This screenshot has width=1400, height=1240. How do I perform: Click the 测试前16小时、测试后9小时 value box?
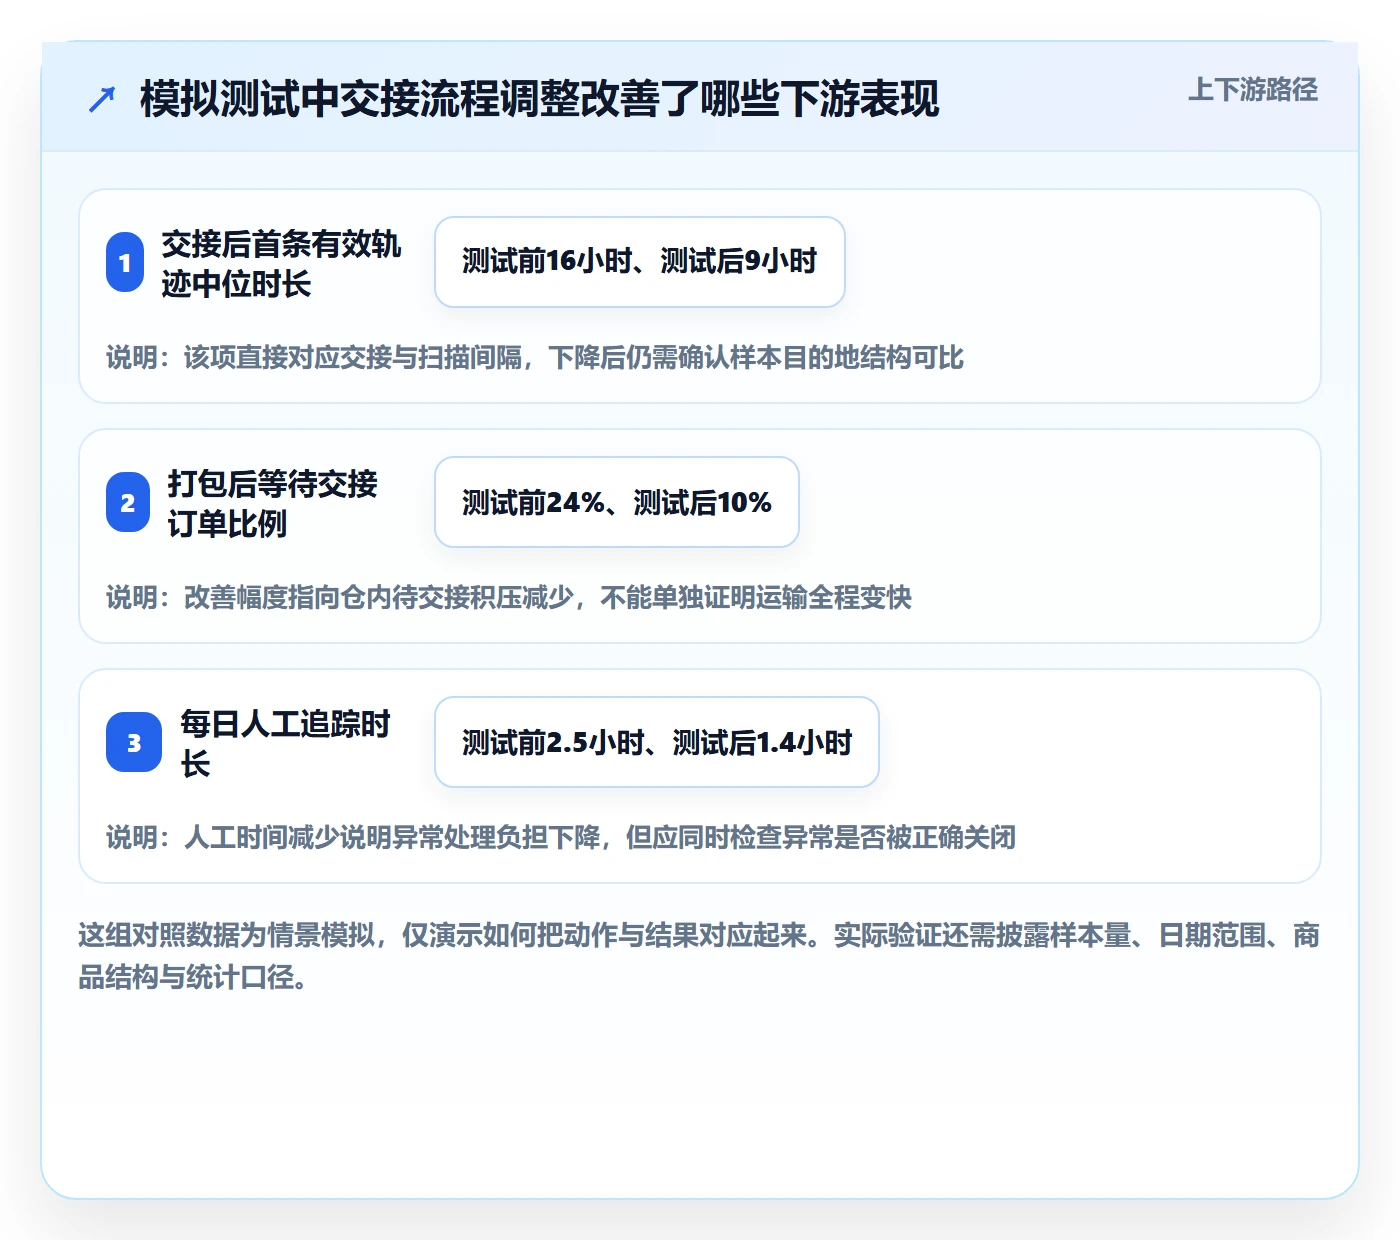tap(640, 262)
